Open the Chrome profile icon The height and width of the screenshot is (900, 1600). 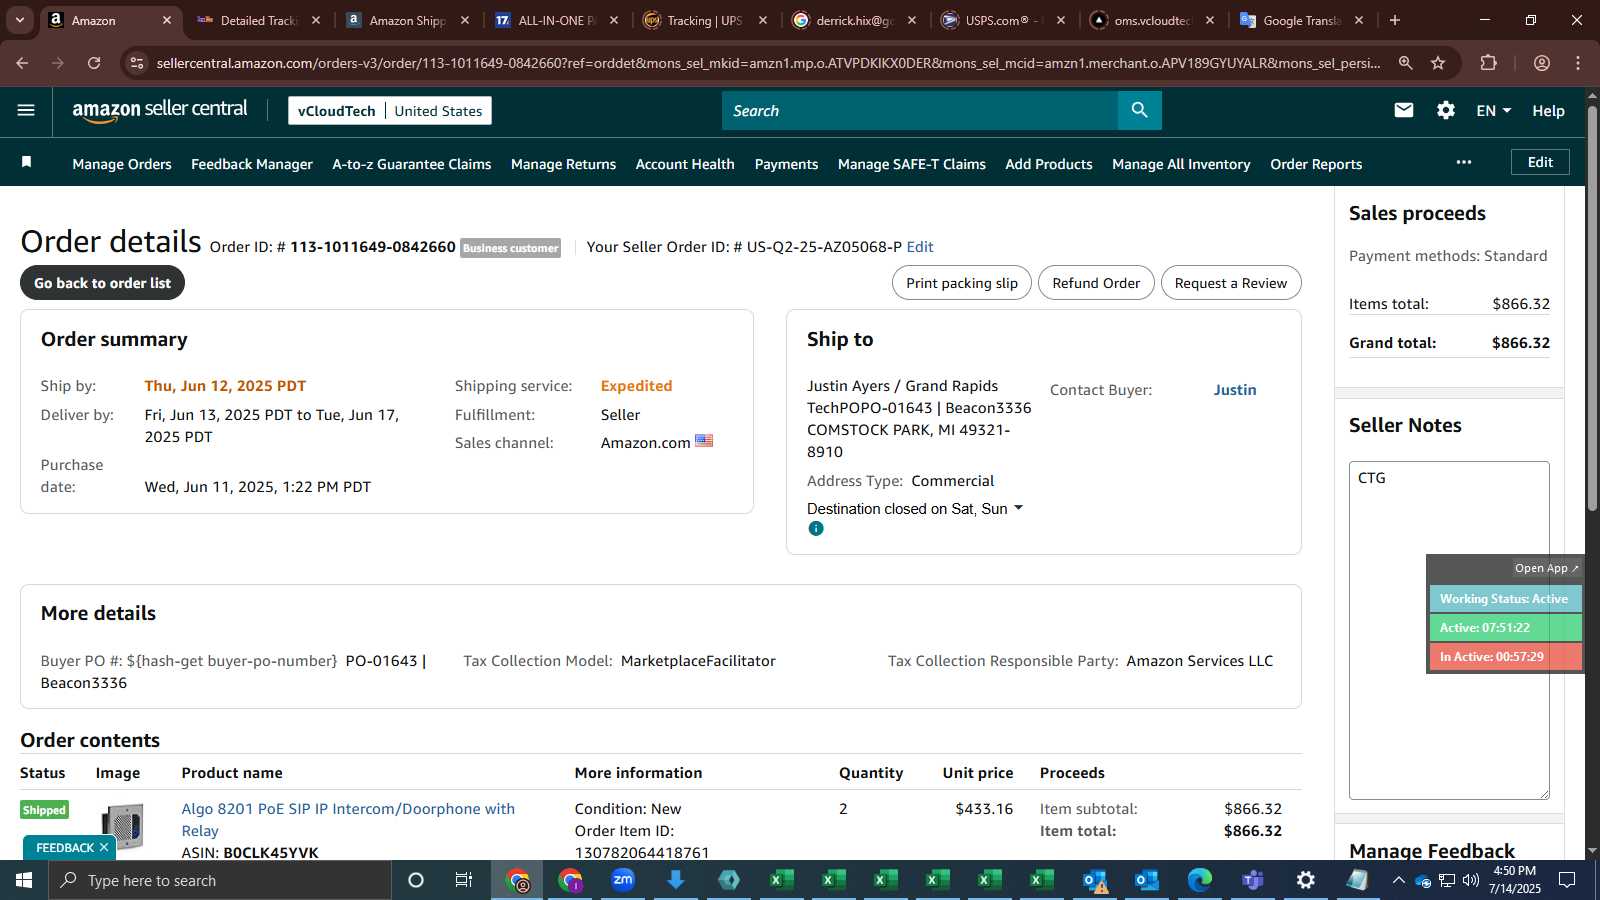click(1542, 63)
